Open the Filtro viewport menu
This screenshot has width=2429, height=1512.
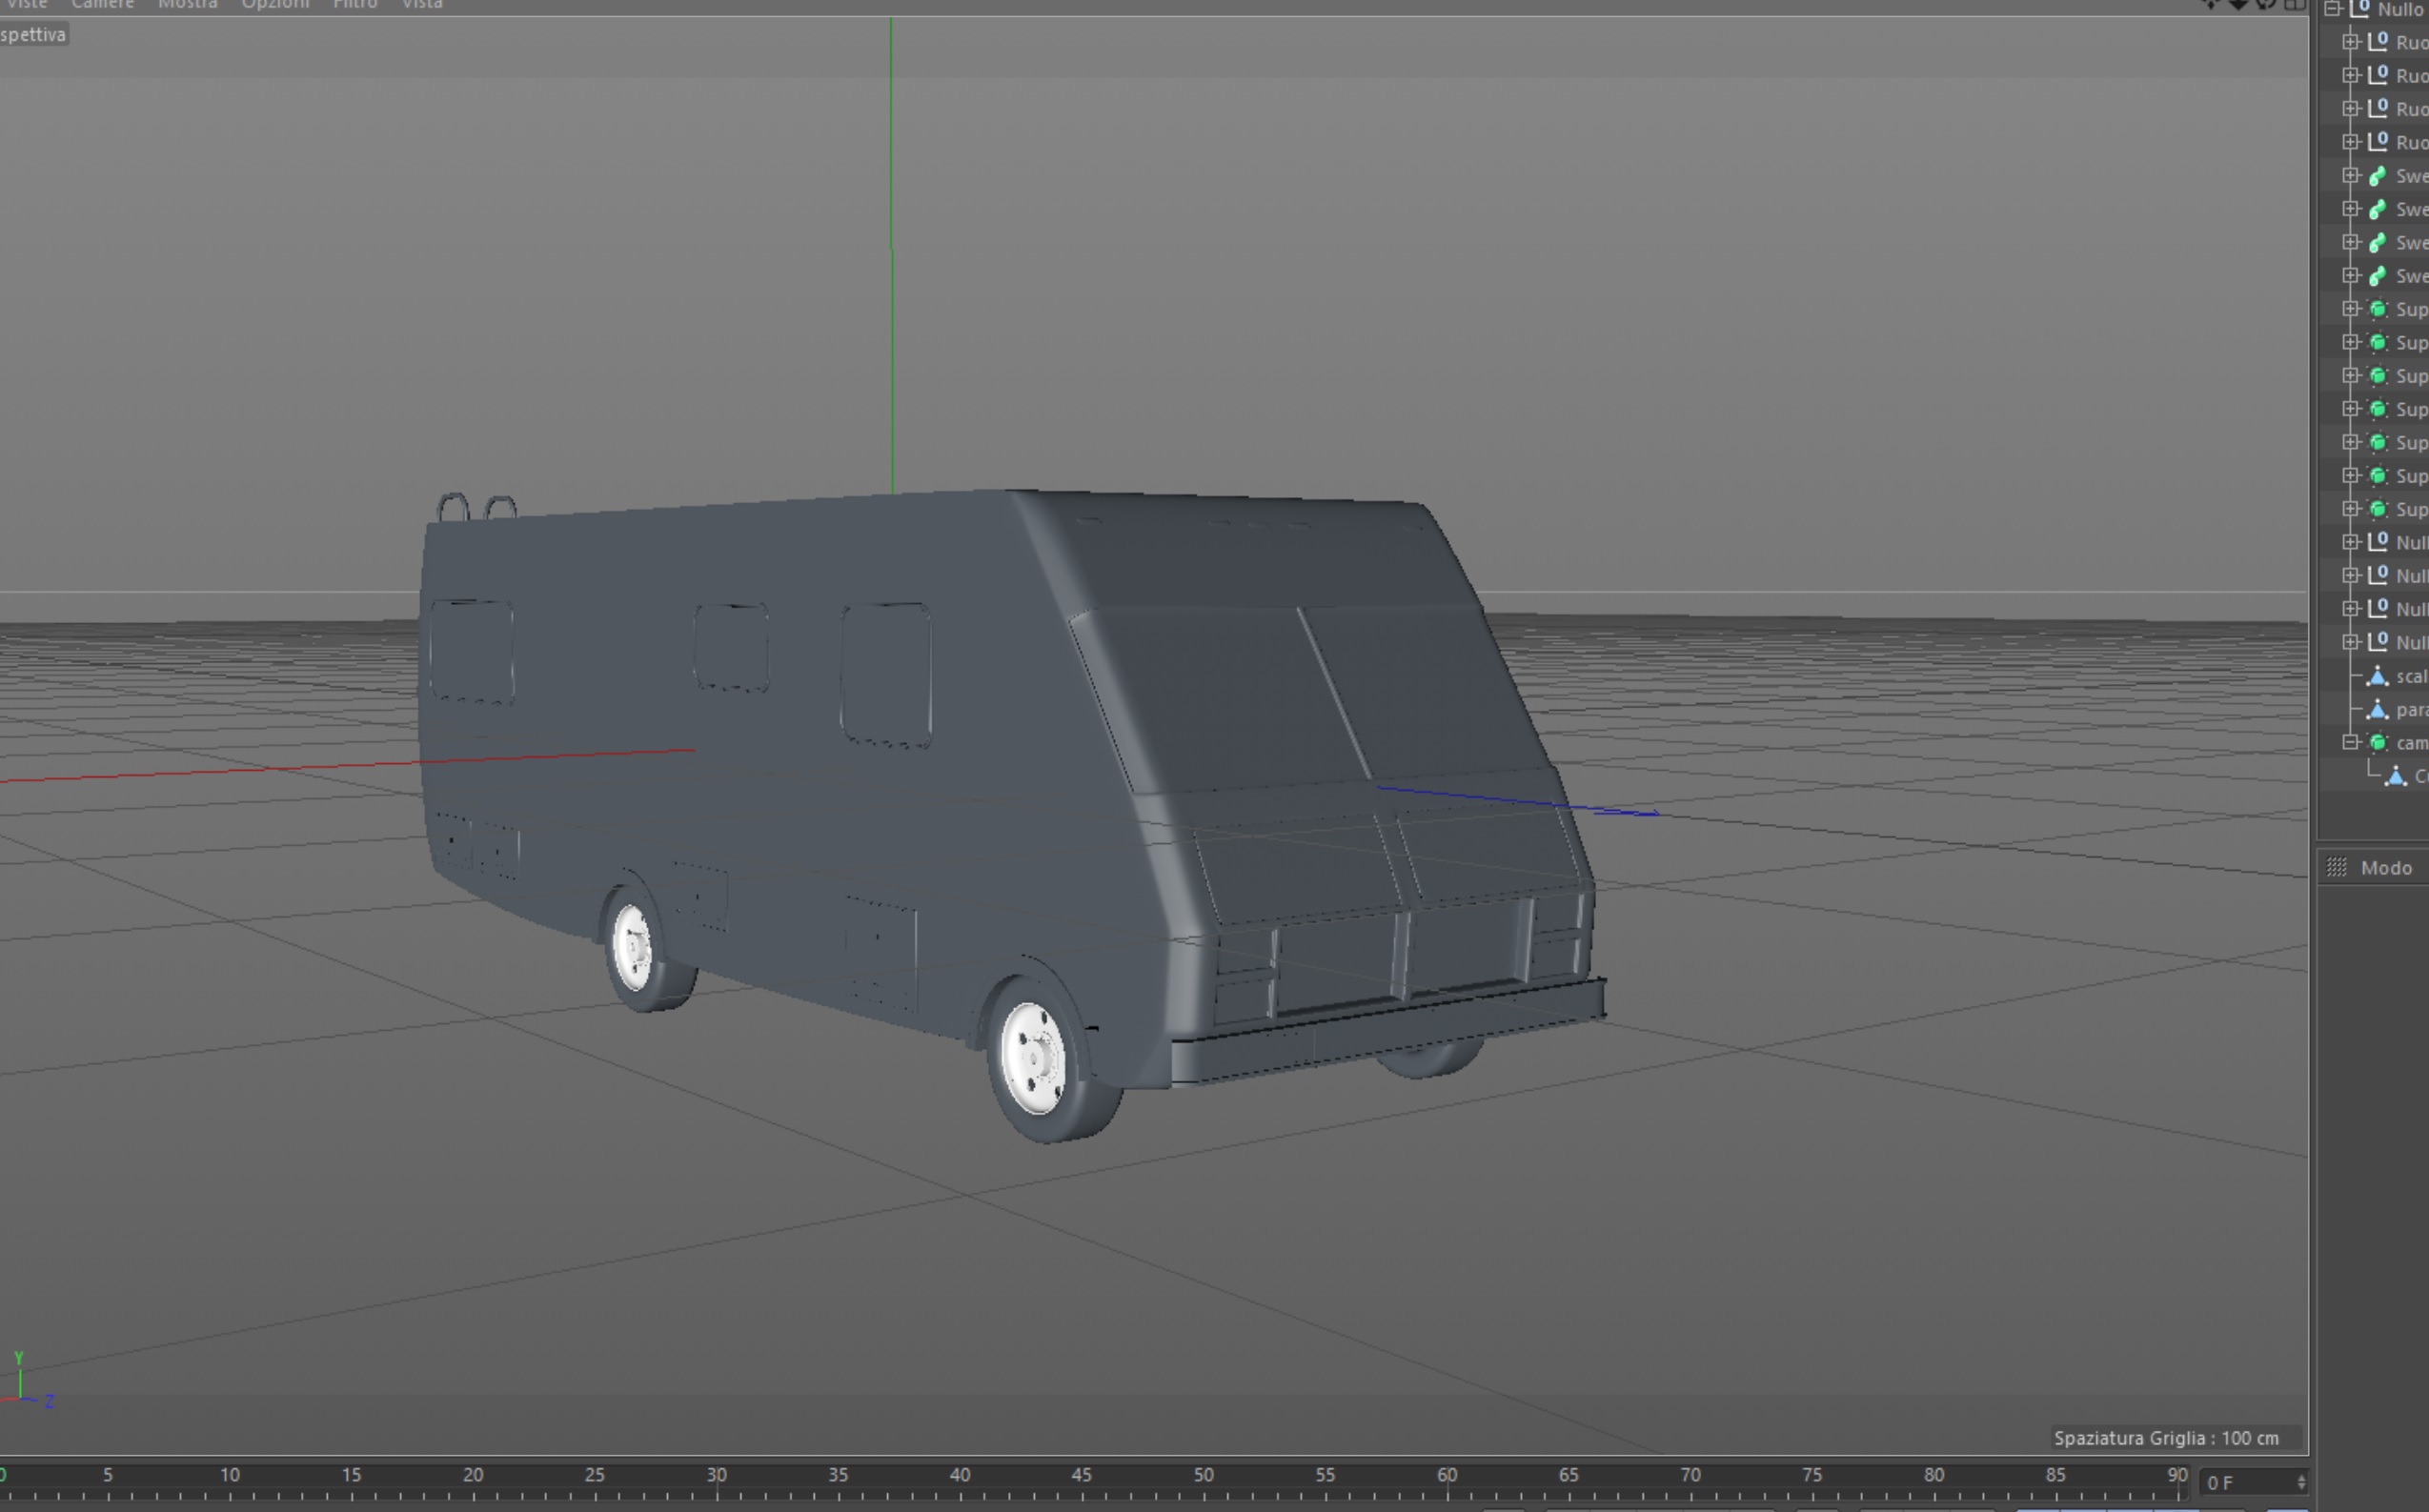(355, 5)
